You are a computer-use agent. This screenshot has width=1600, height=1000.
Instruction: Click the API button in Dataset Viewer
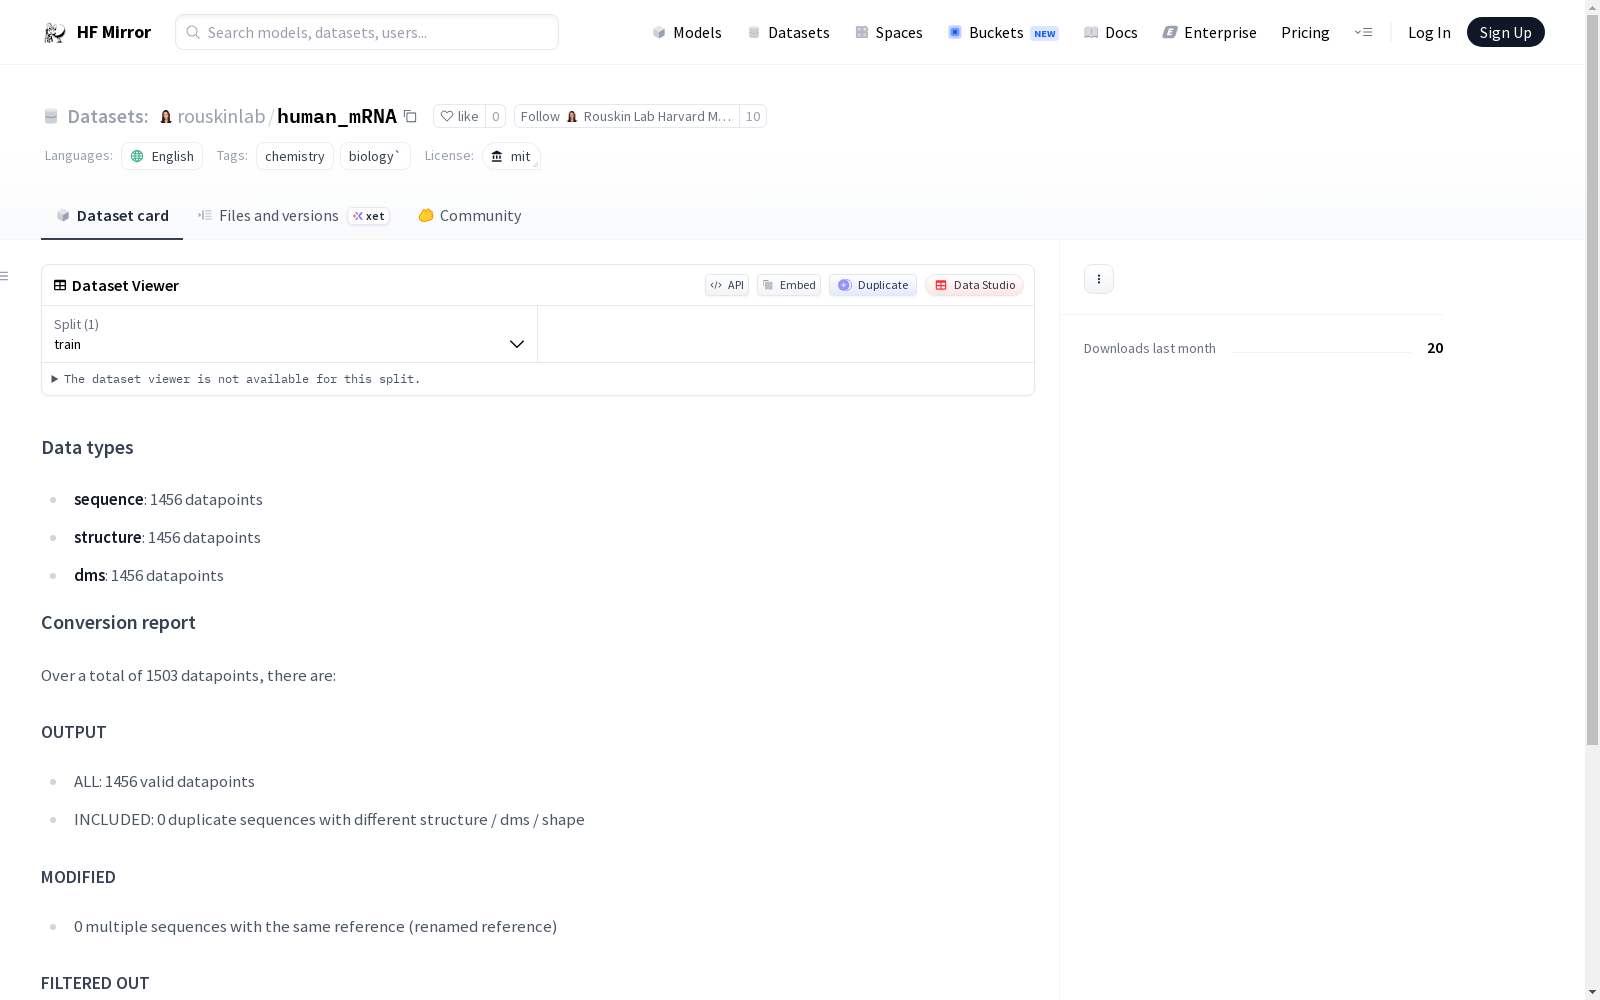[x=727, y=285]
